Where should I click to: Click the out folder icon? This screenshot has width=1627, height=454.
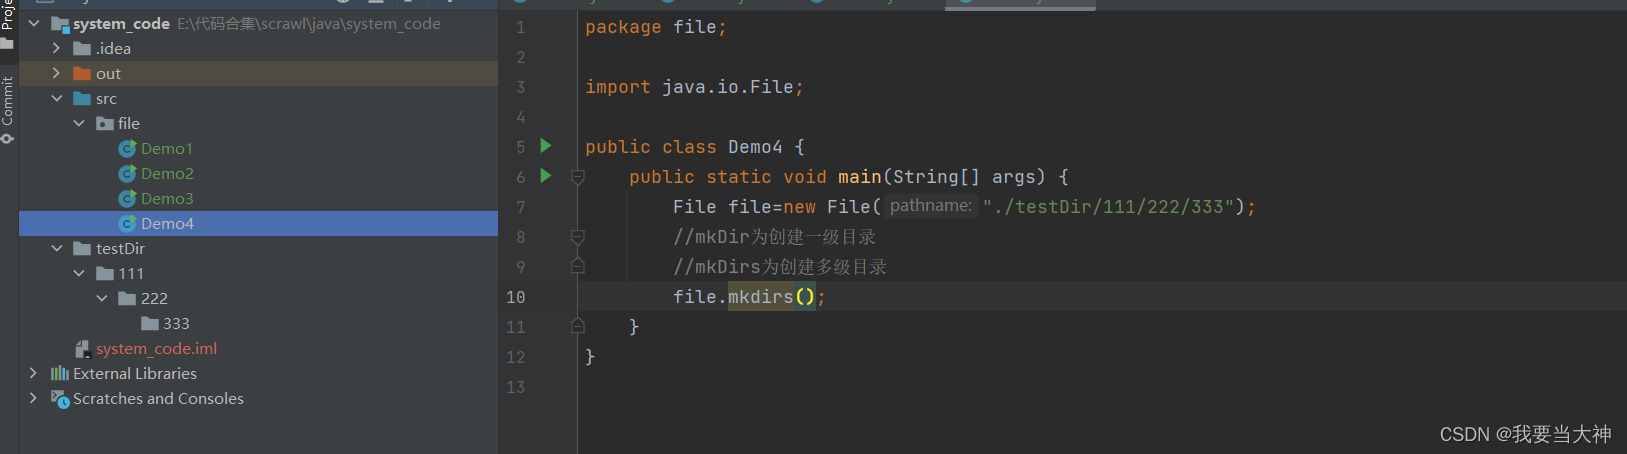[83, 73]
